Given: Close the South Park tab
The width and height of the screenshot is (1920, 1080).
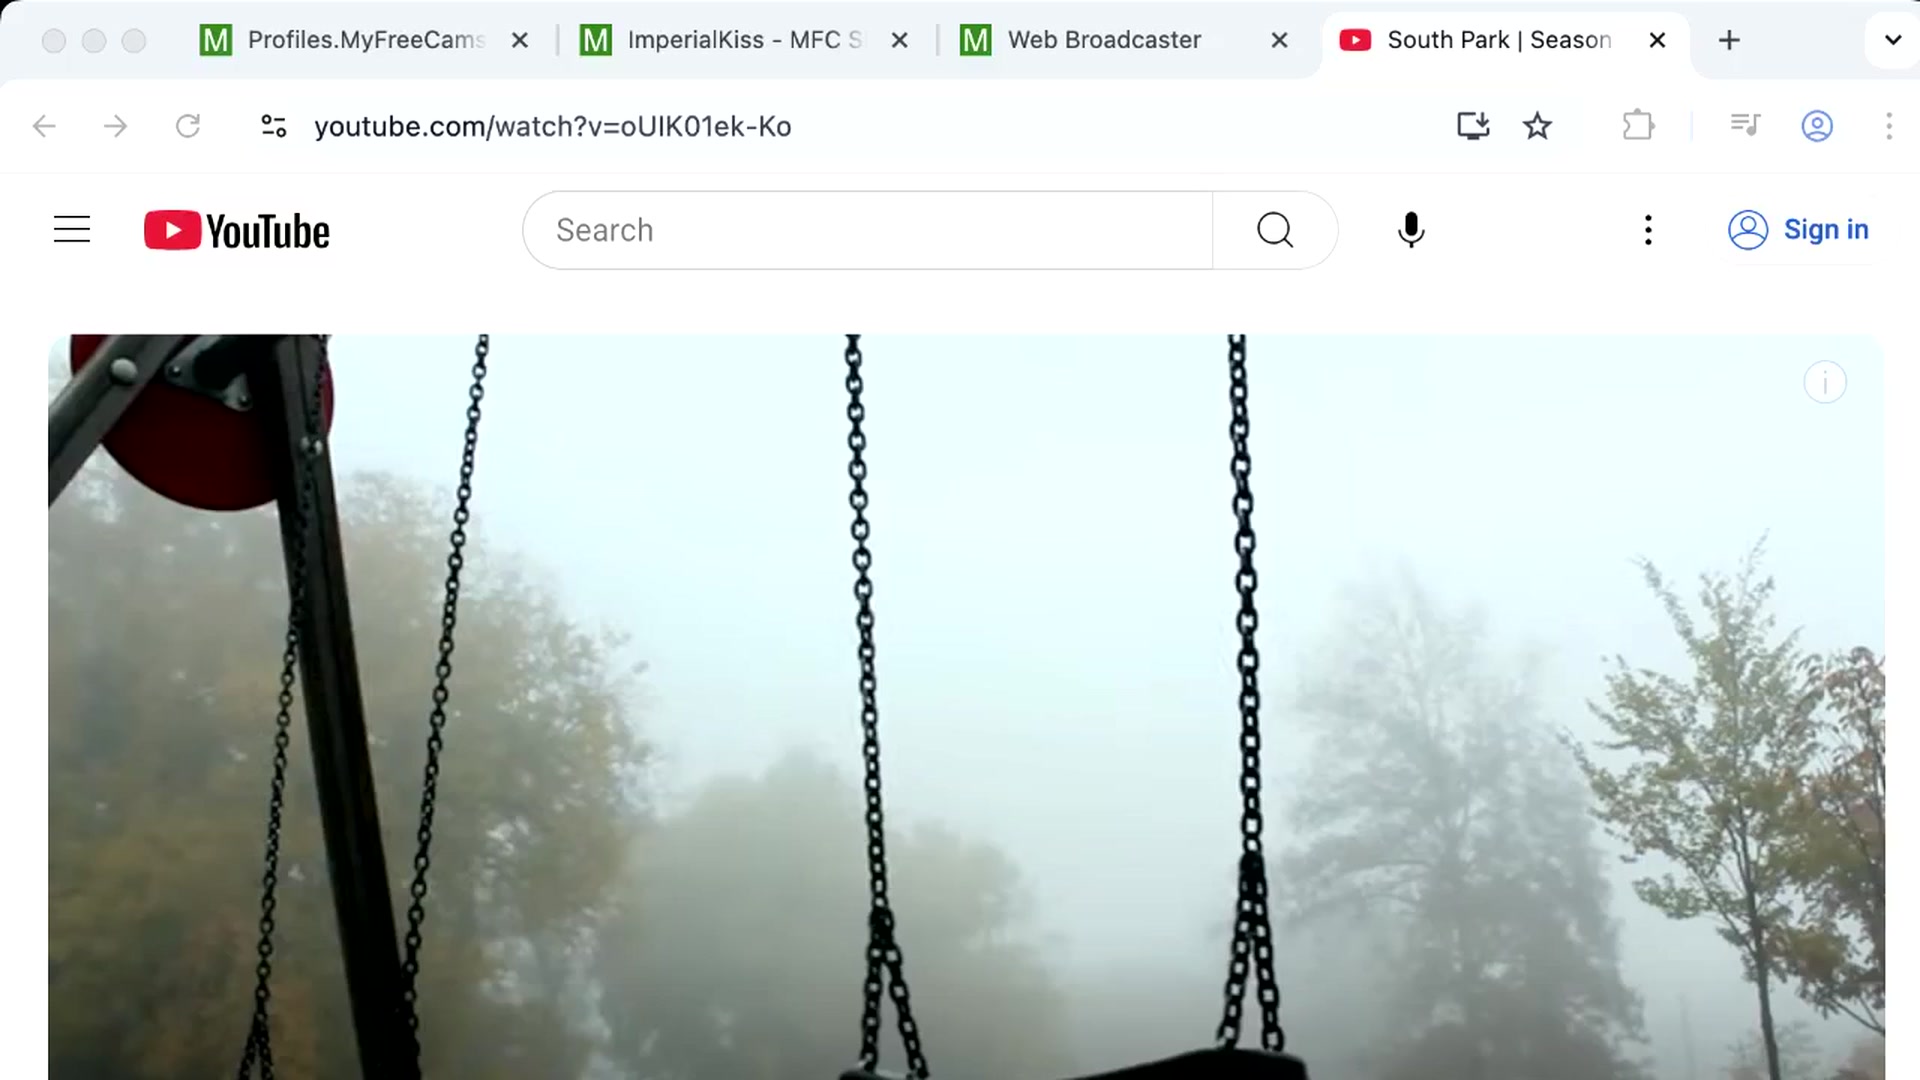Looking at the screenshot, I should click(x=1657, y=40).
